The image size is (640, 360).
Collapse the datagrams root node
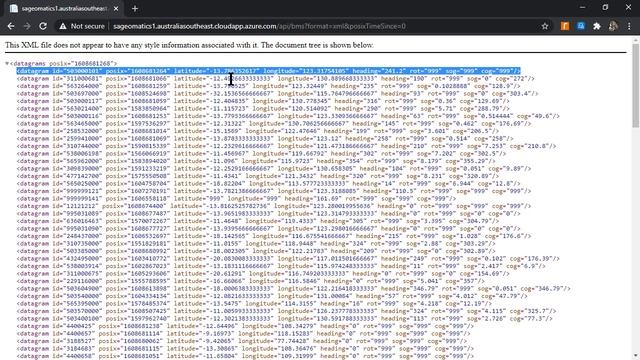point(7,63)
